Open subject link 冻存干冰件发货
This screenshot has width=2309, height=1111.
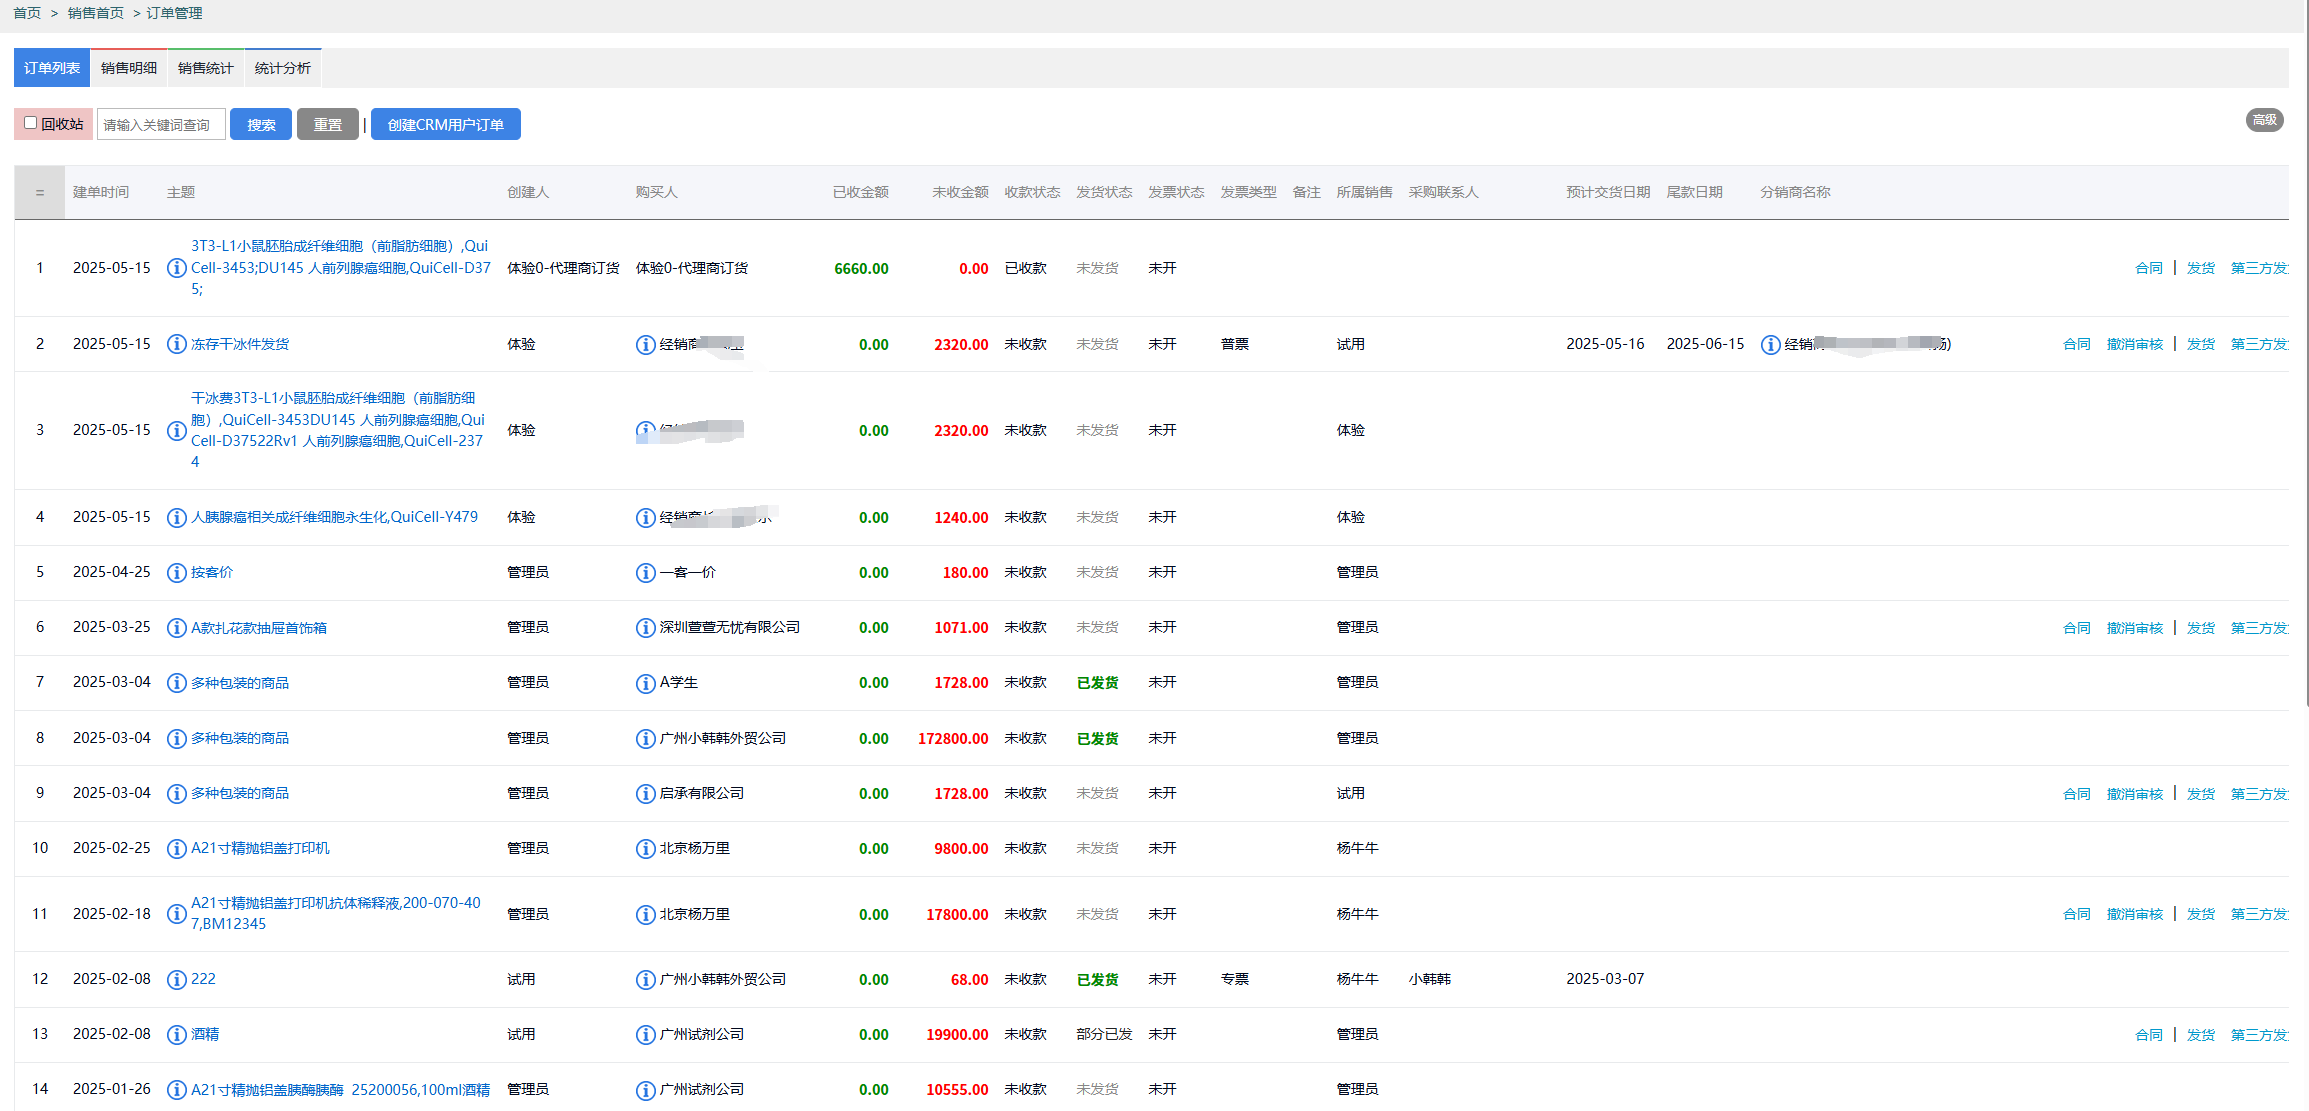[240, 344]
